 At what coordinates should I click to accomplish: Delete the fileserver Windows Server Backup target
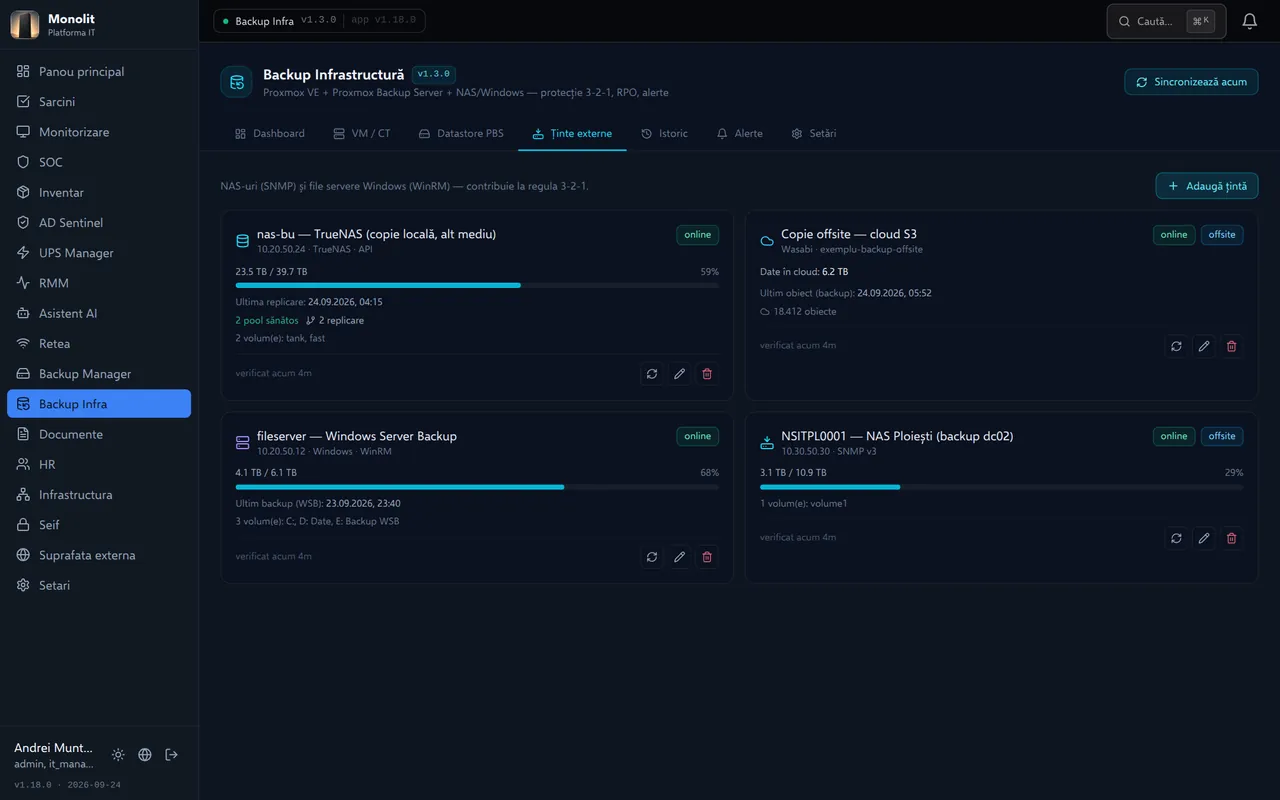tap(707, 557)
